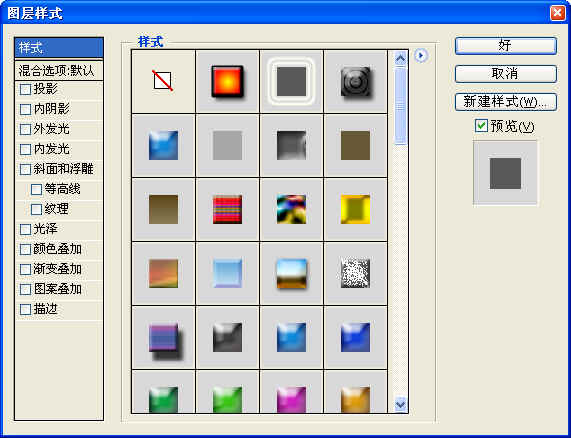Viewport: 571px width, 438px height.
Task: Open the styles panel flyout arrow menu
Action: 421,56
